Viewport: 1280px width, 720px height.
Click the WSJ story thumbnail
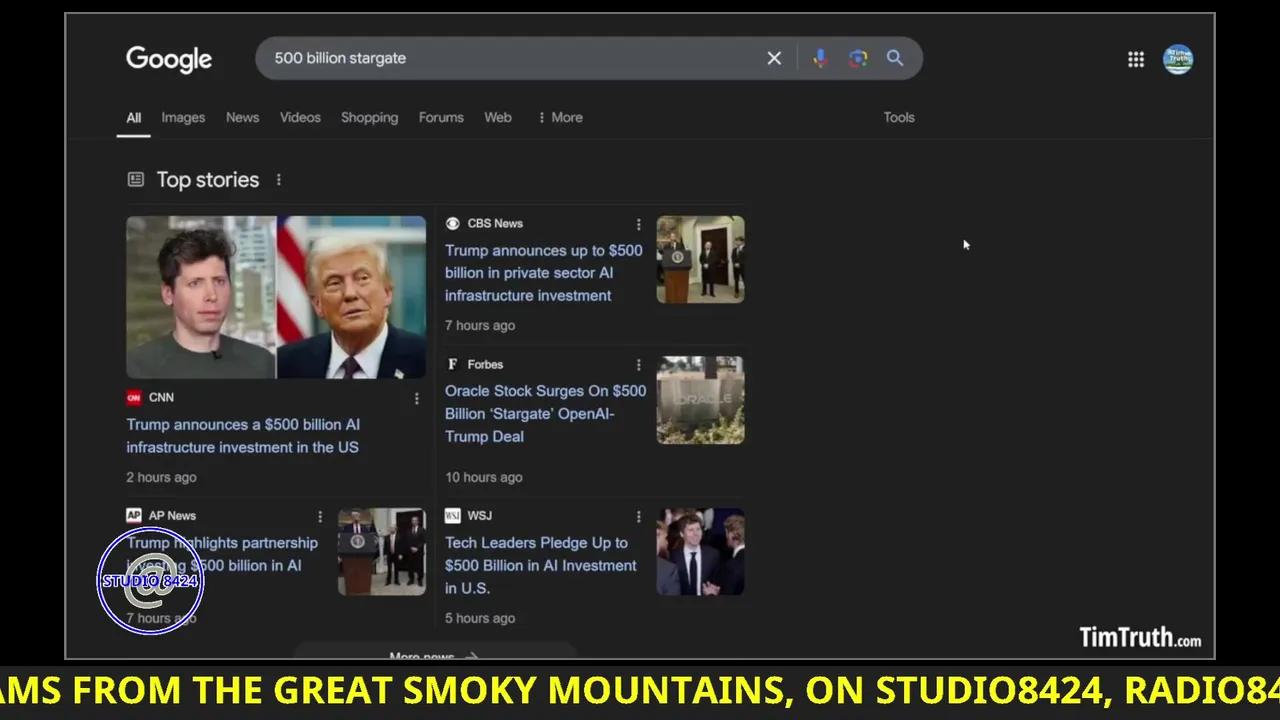tap(700, 551)
